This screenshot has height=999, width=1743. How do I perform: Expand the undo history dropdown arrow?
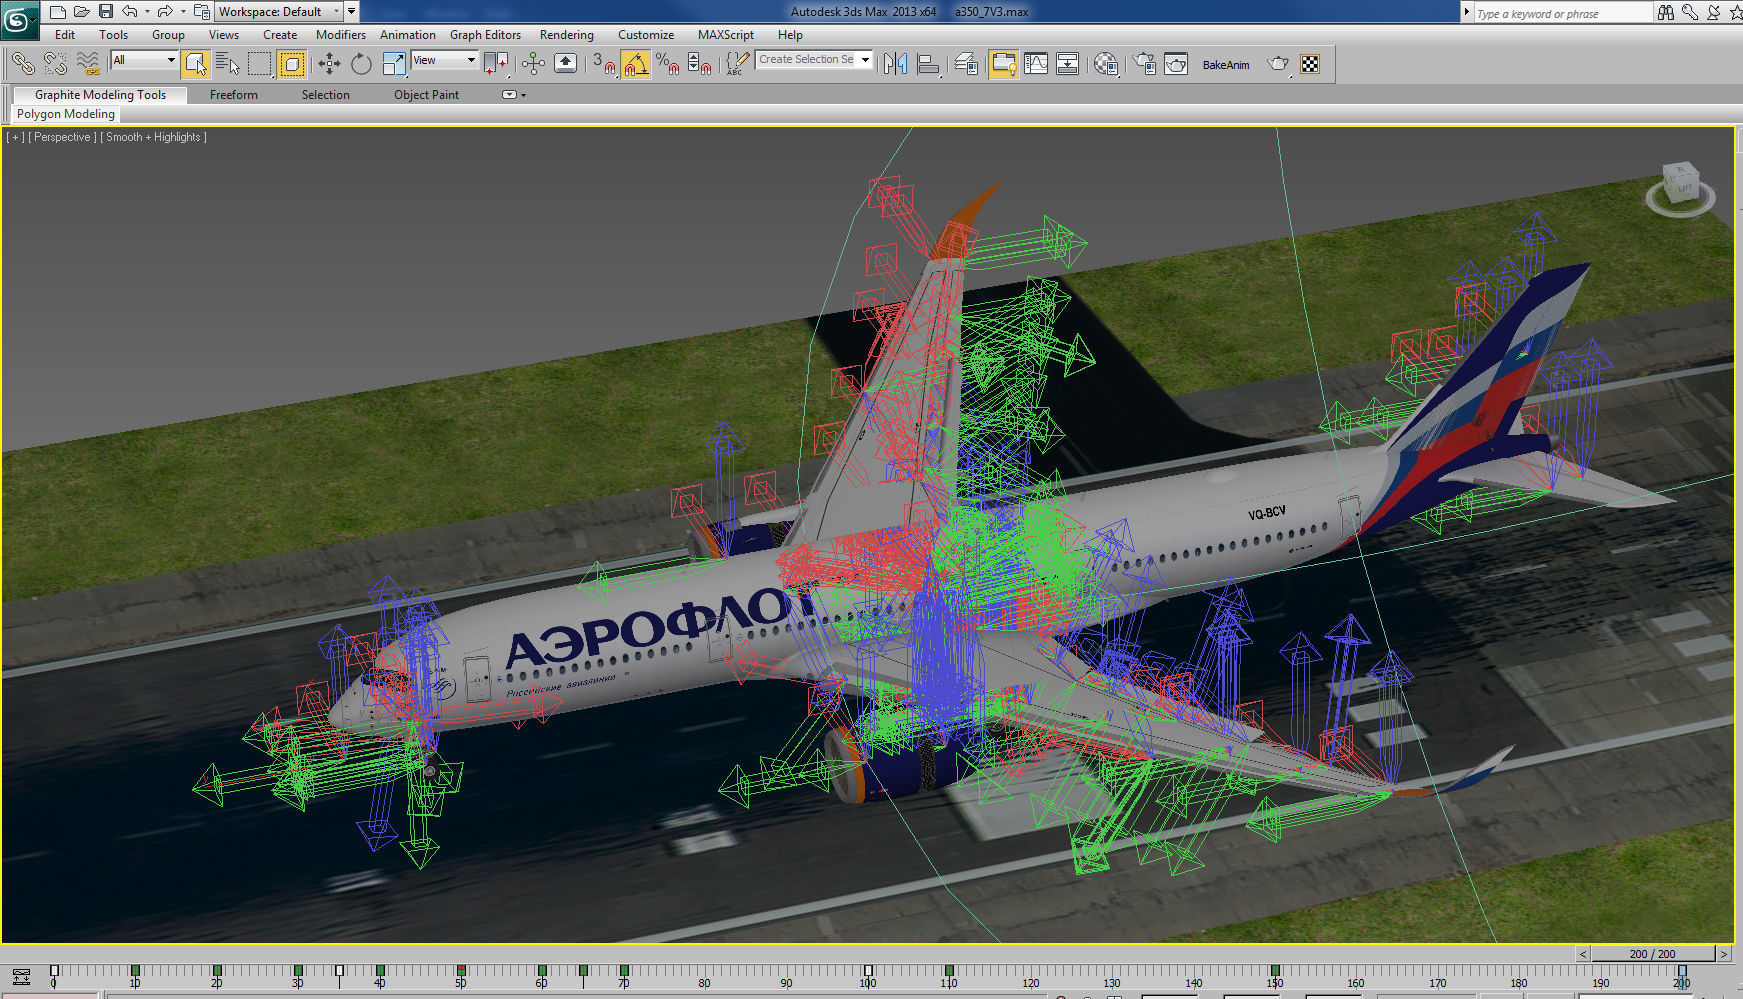click(x=147, y=12)
